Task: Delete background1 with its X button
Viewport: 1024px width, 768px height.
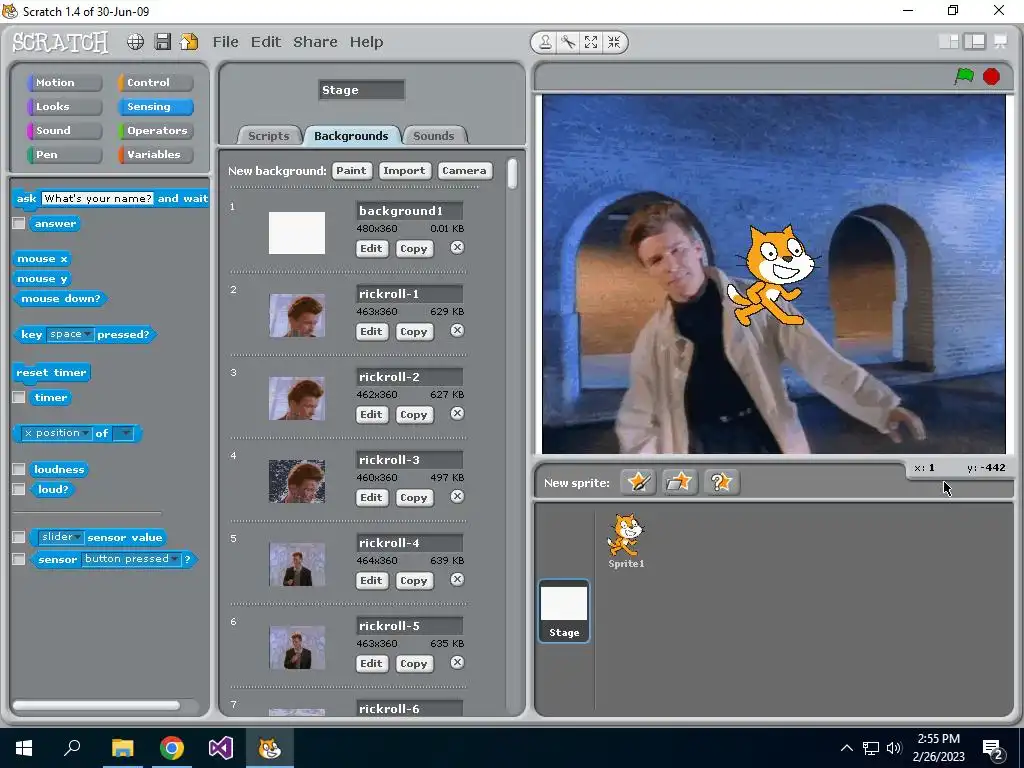Action: click(x=457, y=248)
